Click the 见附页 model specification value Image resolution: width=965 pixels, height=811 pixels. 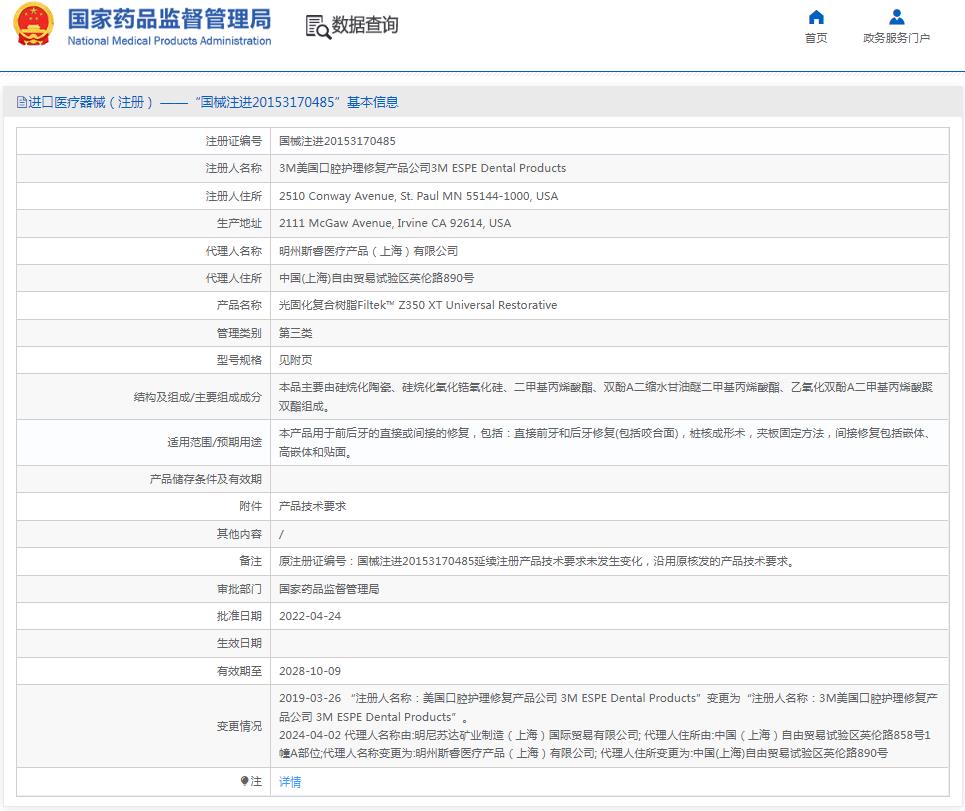point(295,360)
